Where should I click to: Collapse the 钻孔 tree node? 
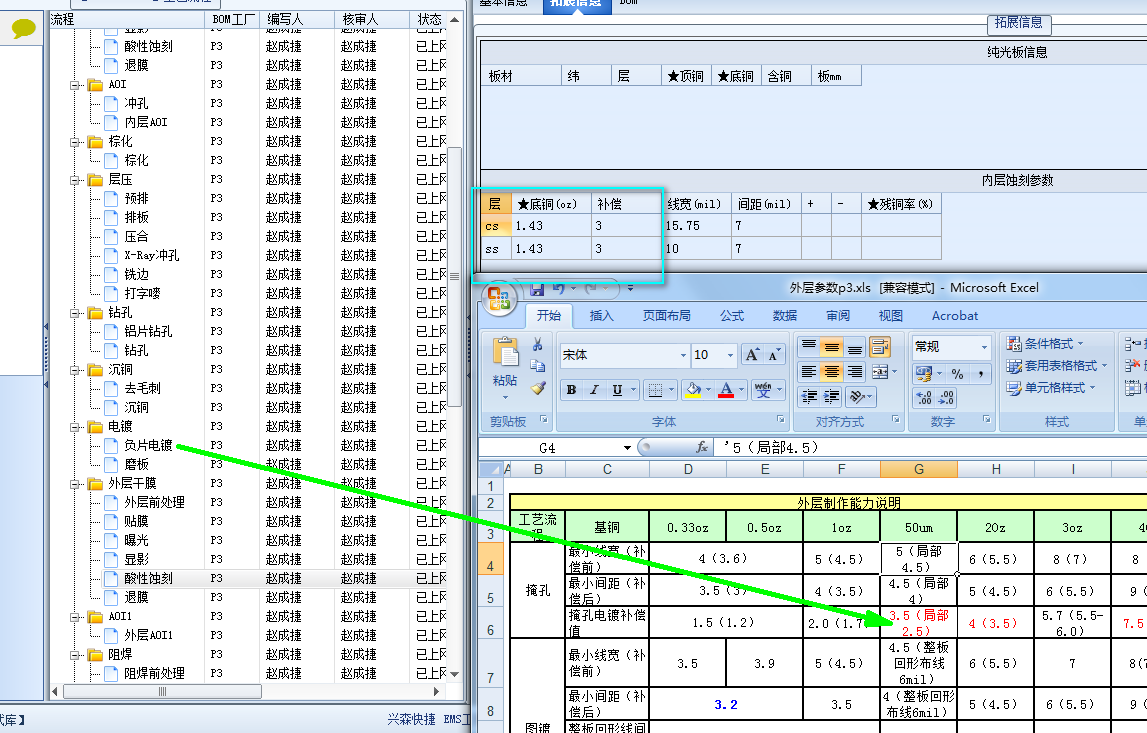coord(75,313)
